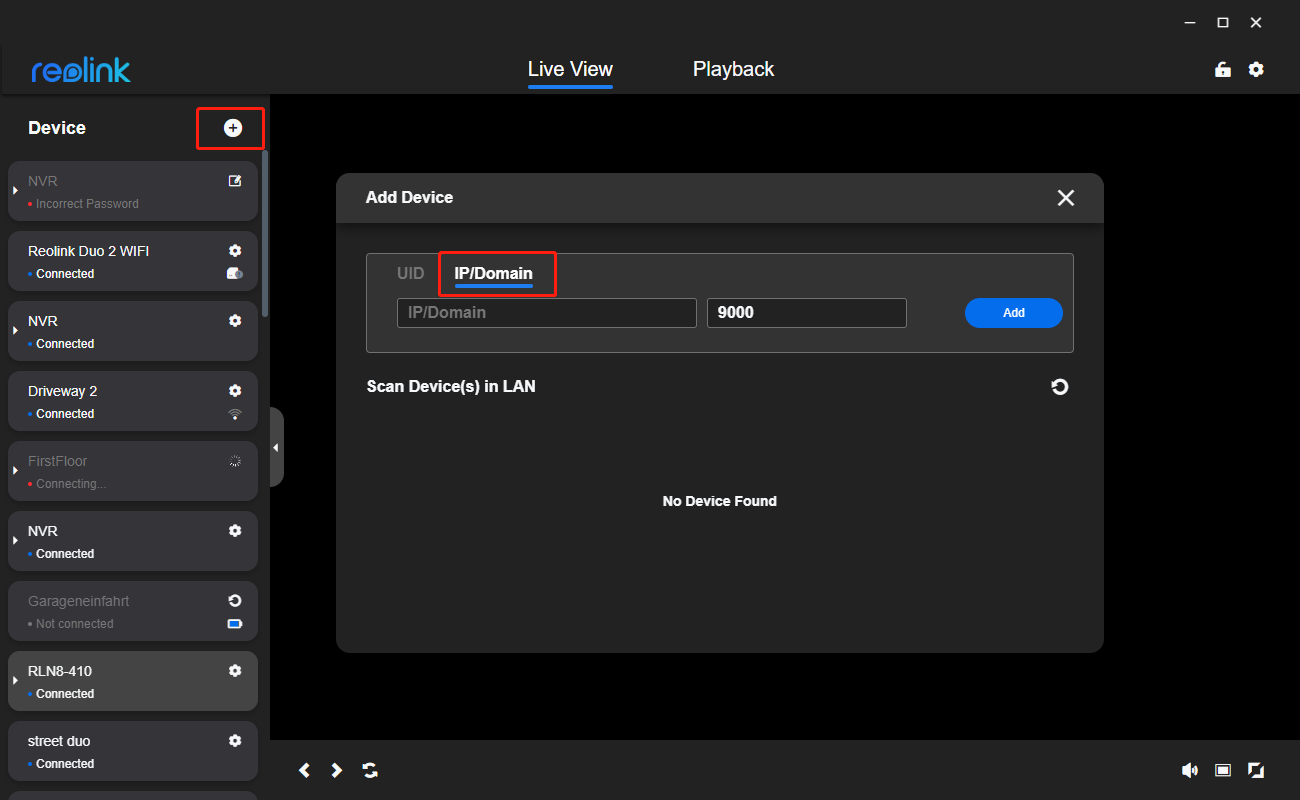This screenshot has width=1300, height=800.
Task: Select the UID tab in Add Device
Action: tap(411, 273)
